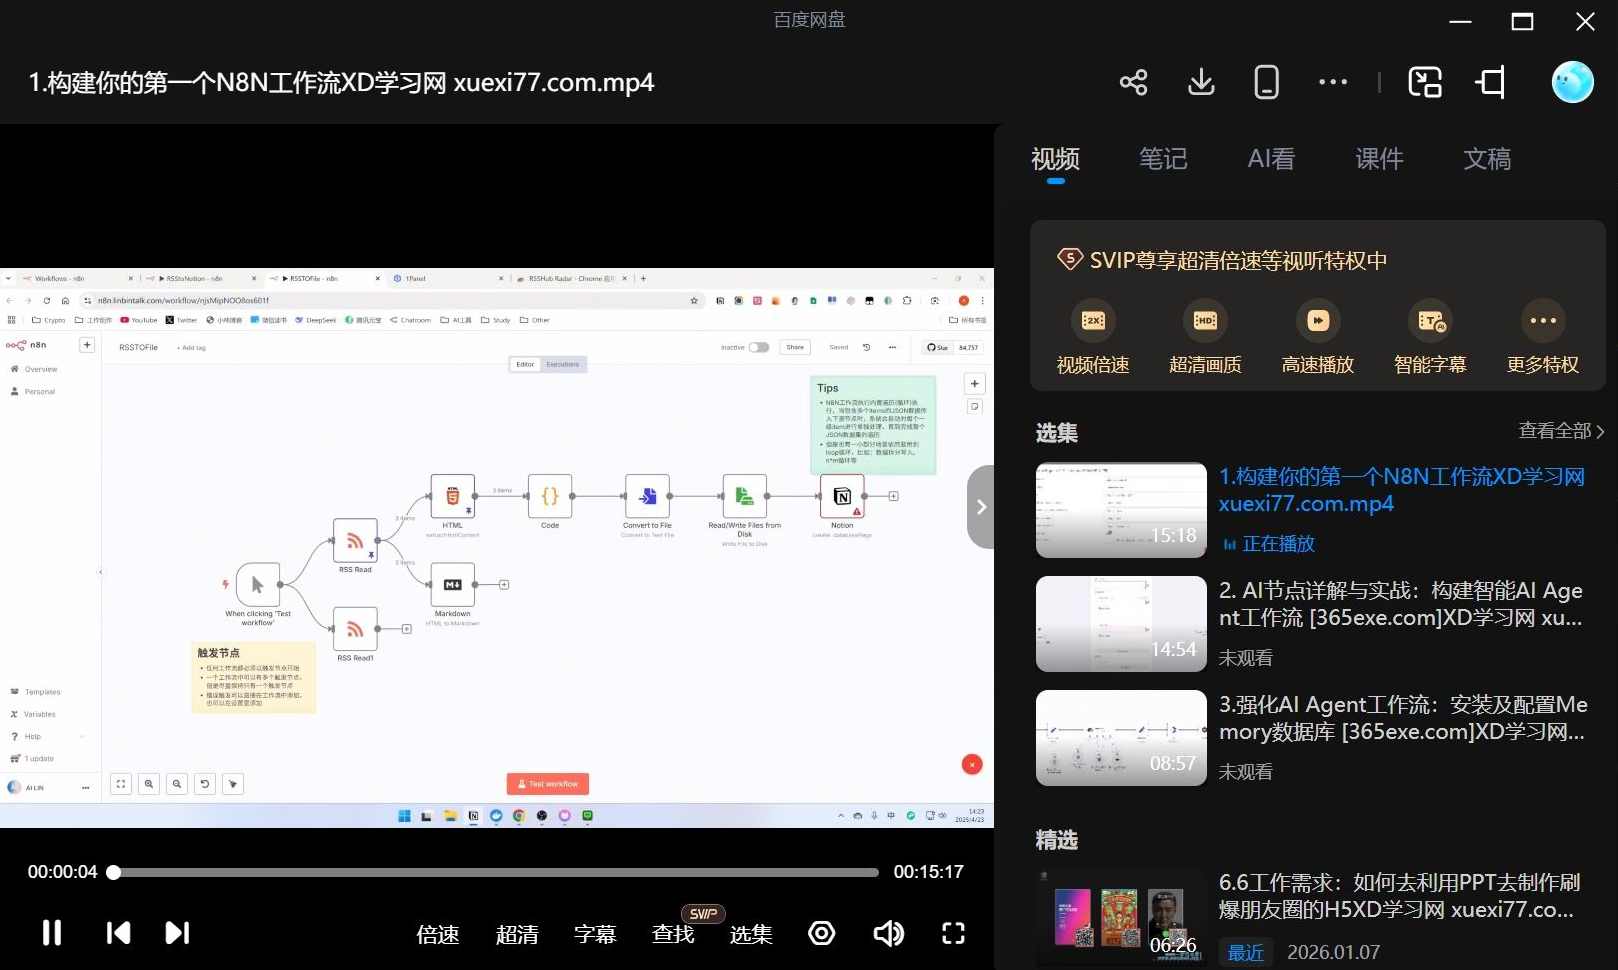
Task: Open 视频倍速 speed privilege feature
Action: [x=1091, y=335]
